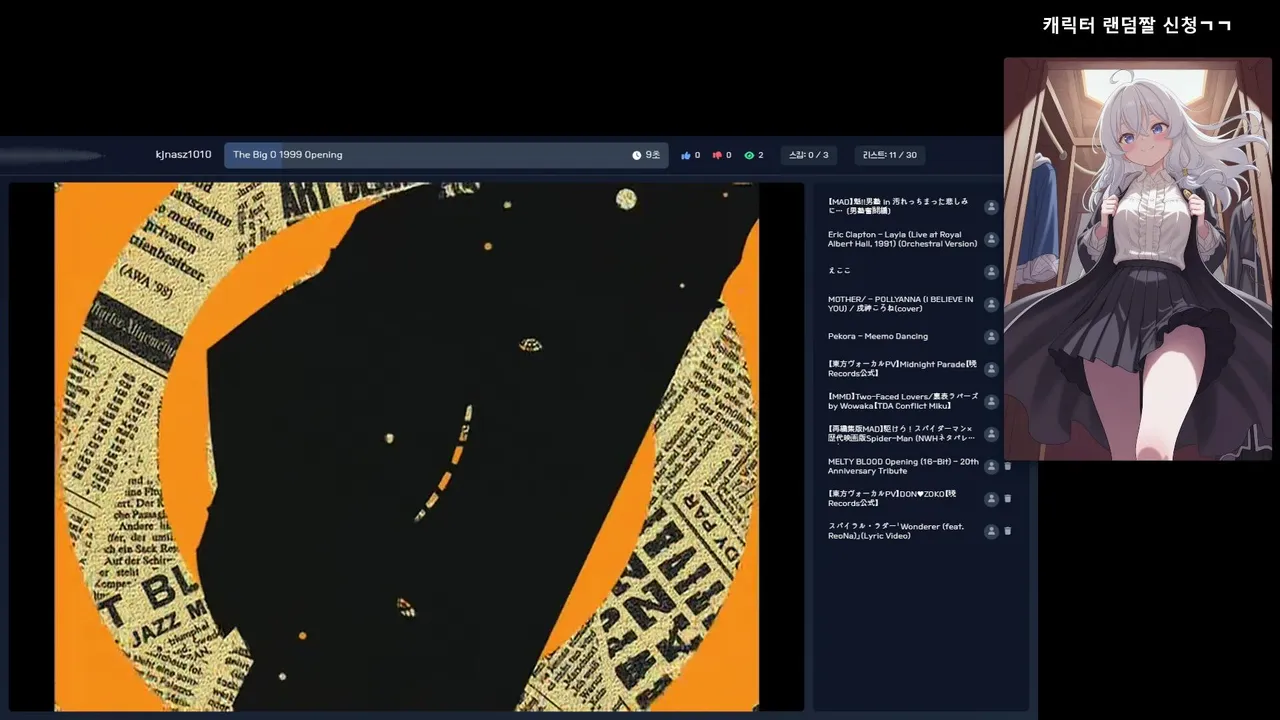
Task: Click user avatar on Pekora - Meemo Dancing row
Action: point(991,337)
